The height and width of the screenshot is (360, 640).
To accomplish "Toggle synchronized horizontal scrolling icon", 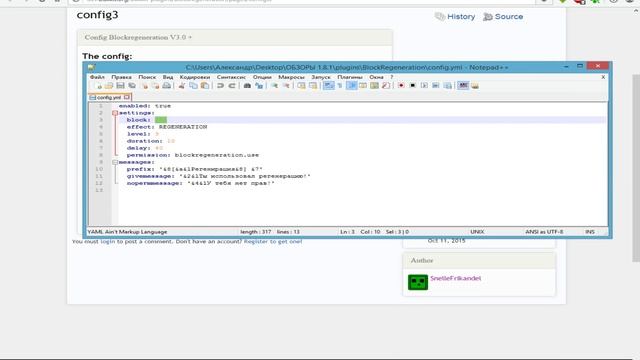I will coord(313,86).
